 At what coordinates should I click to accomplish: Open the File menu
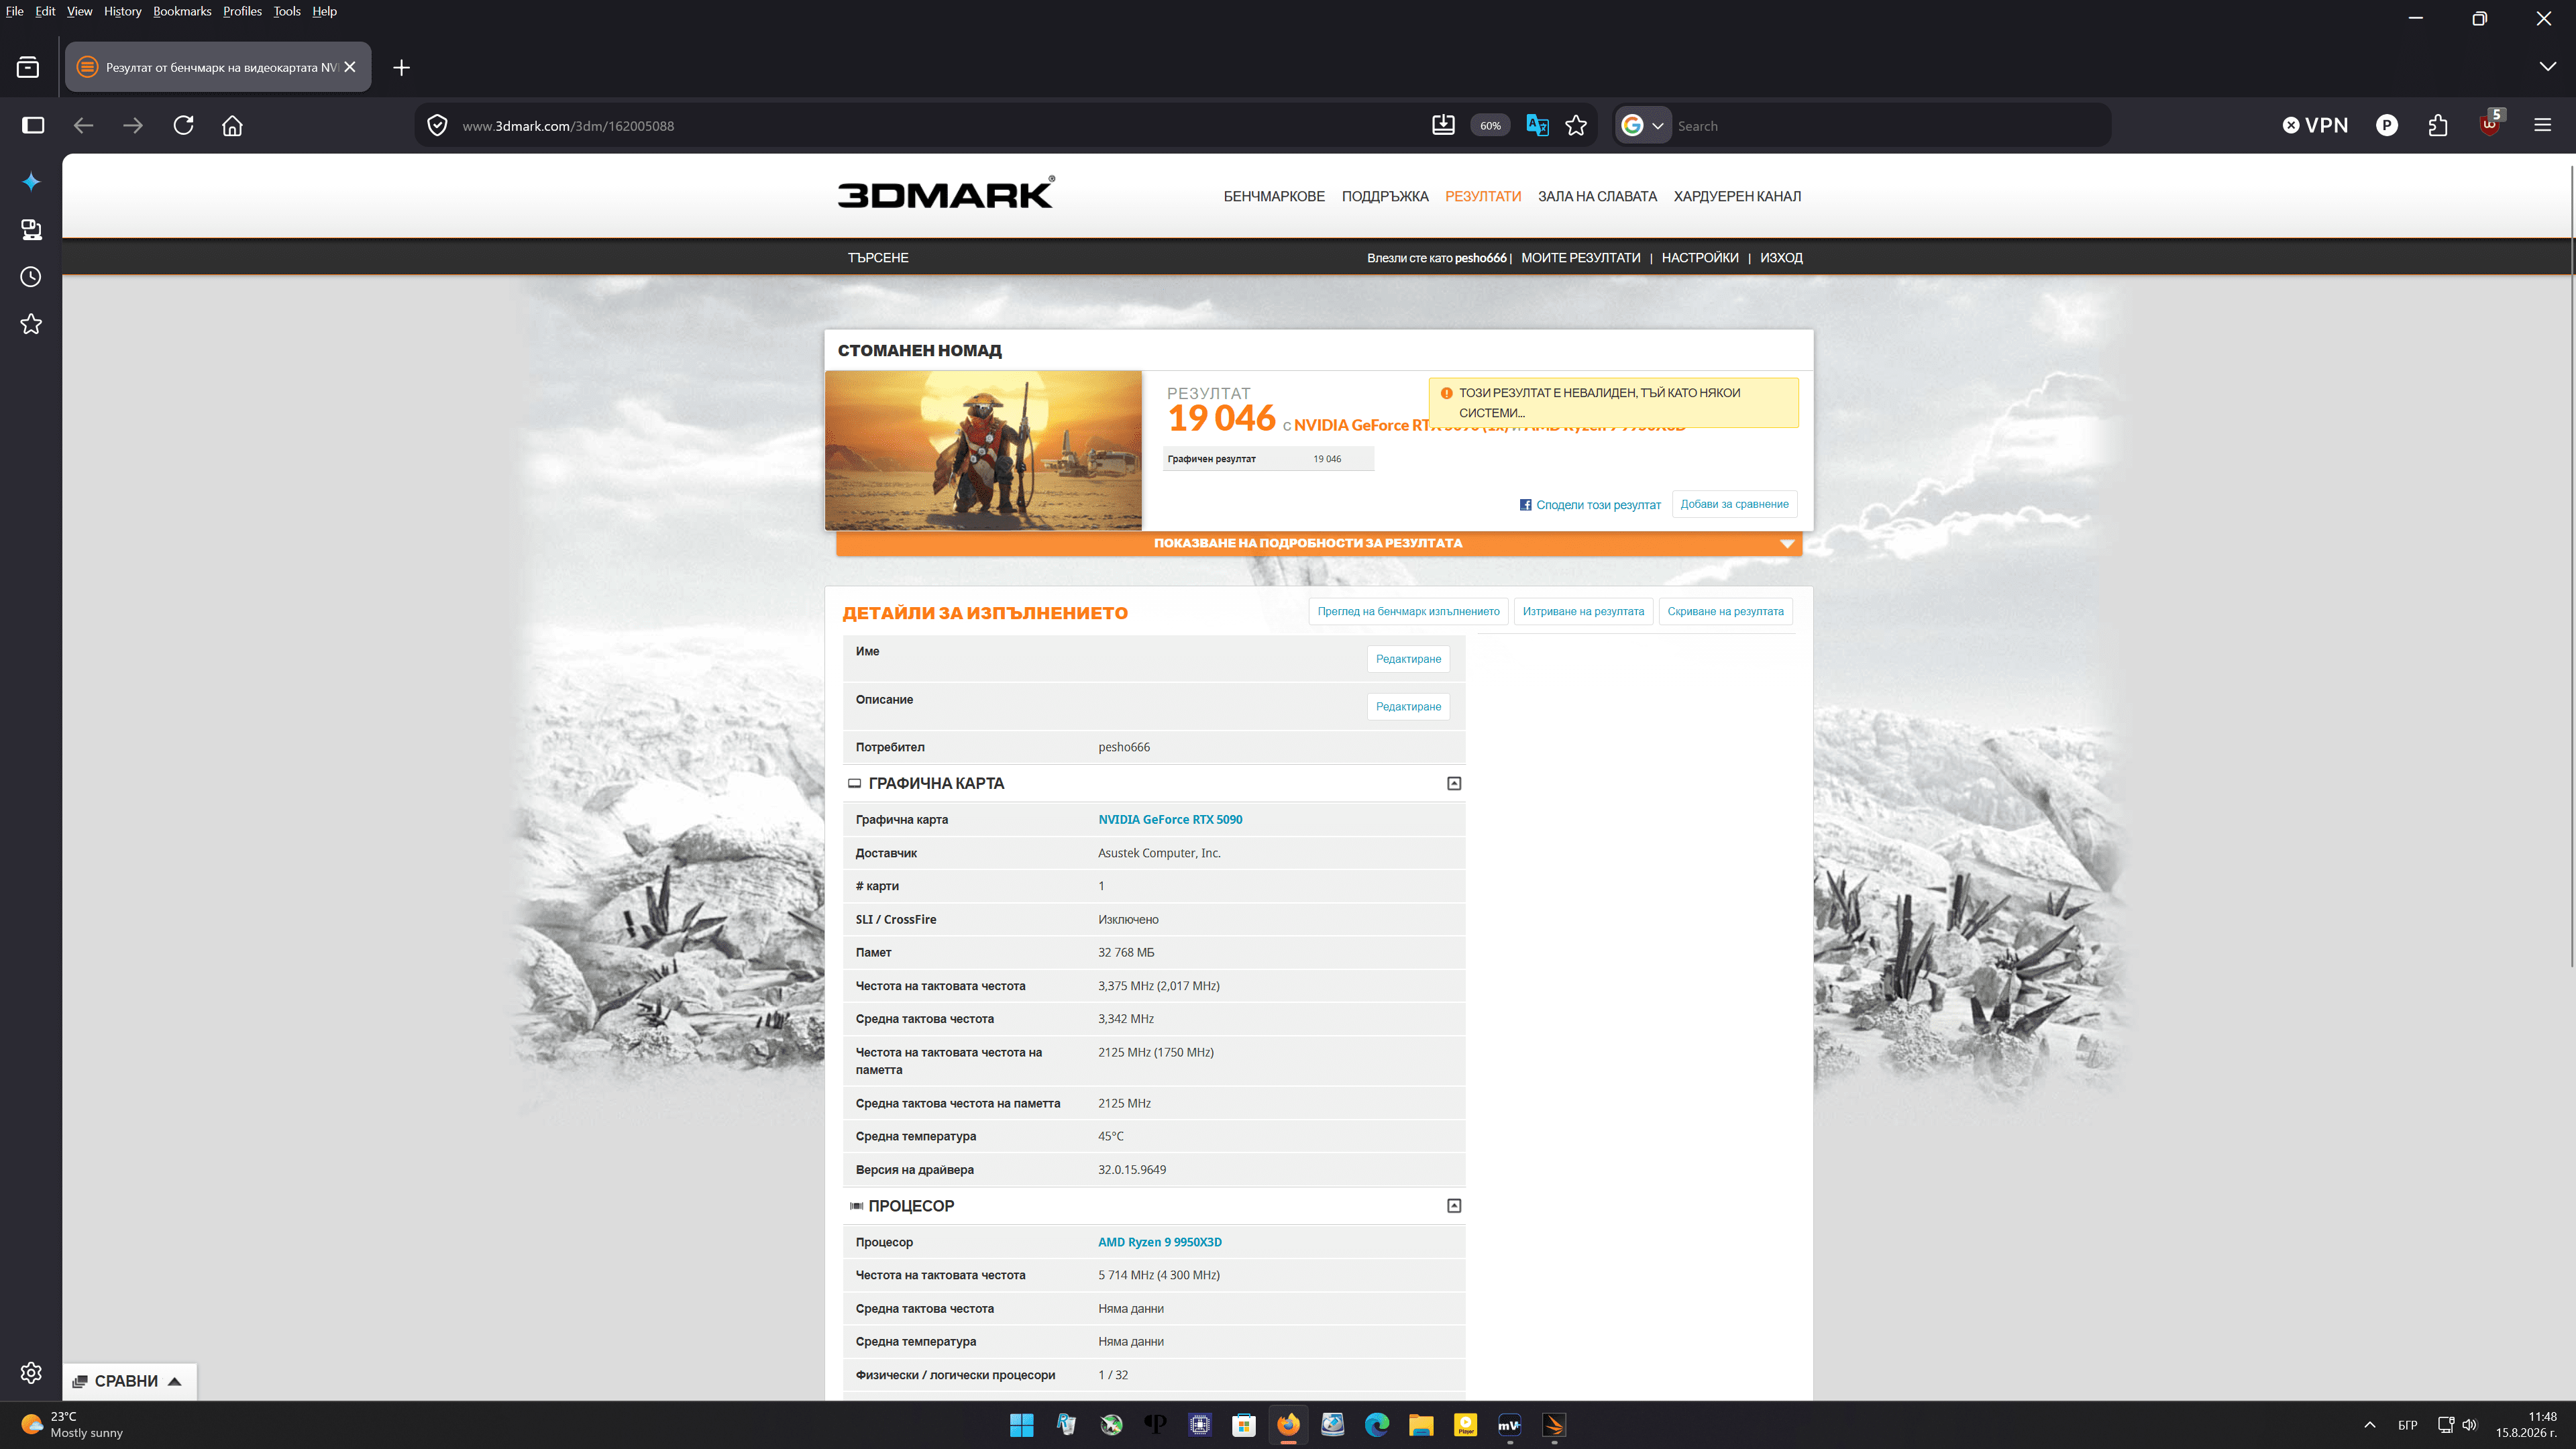coord(14,11)
